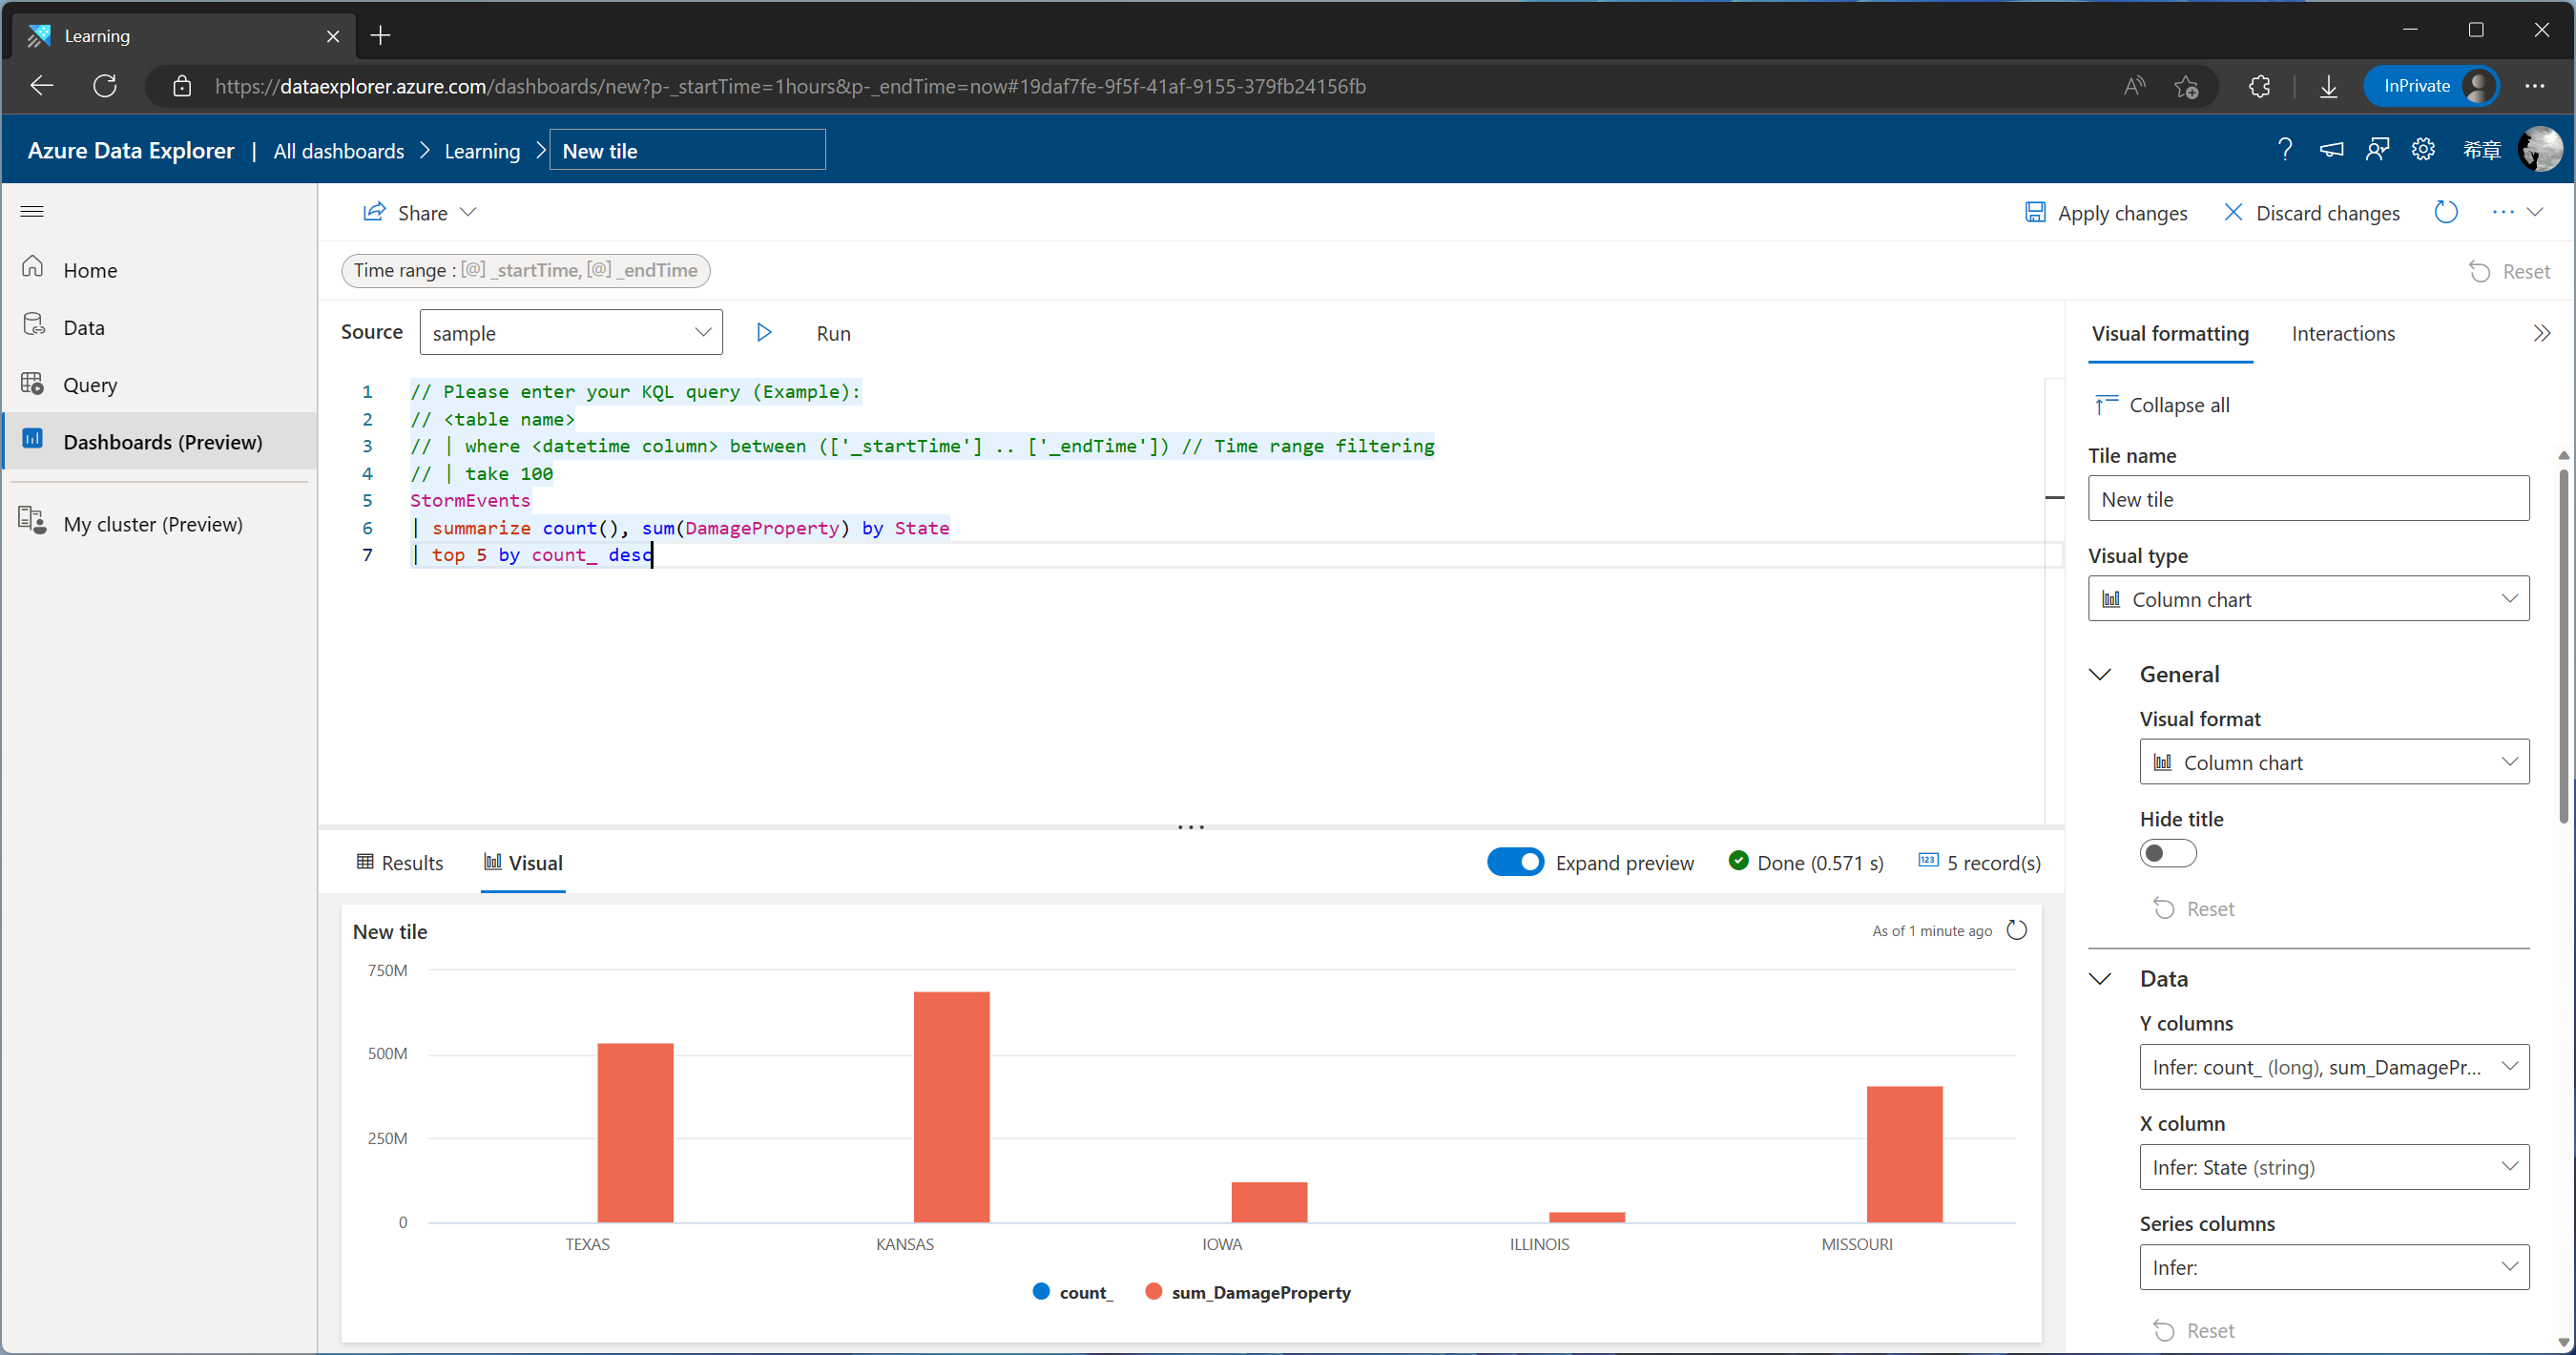
Task: Click Collapse all in formatting pane
Action: tap(2161, 405)
